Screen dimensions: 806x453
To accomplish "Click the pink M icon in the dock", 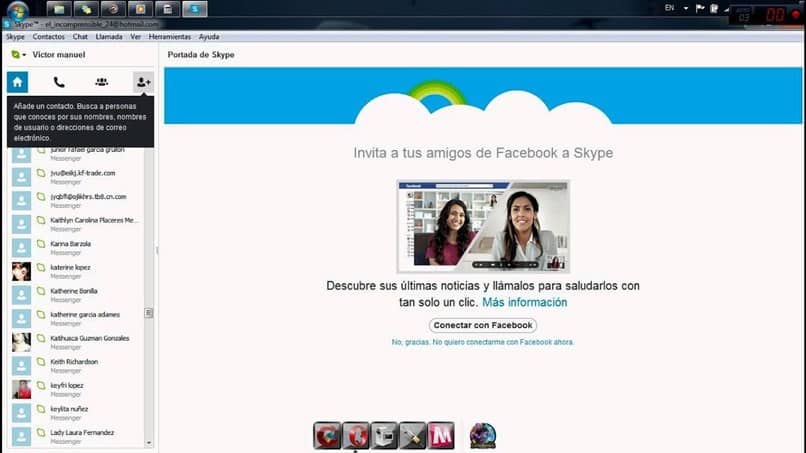I will click(441, 436).
